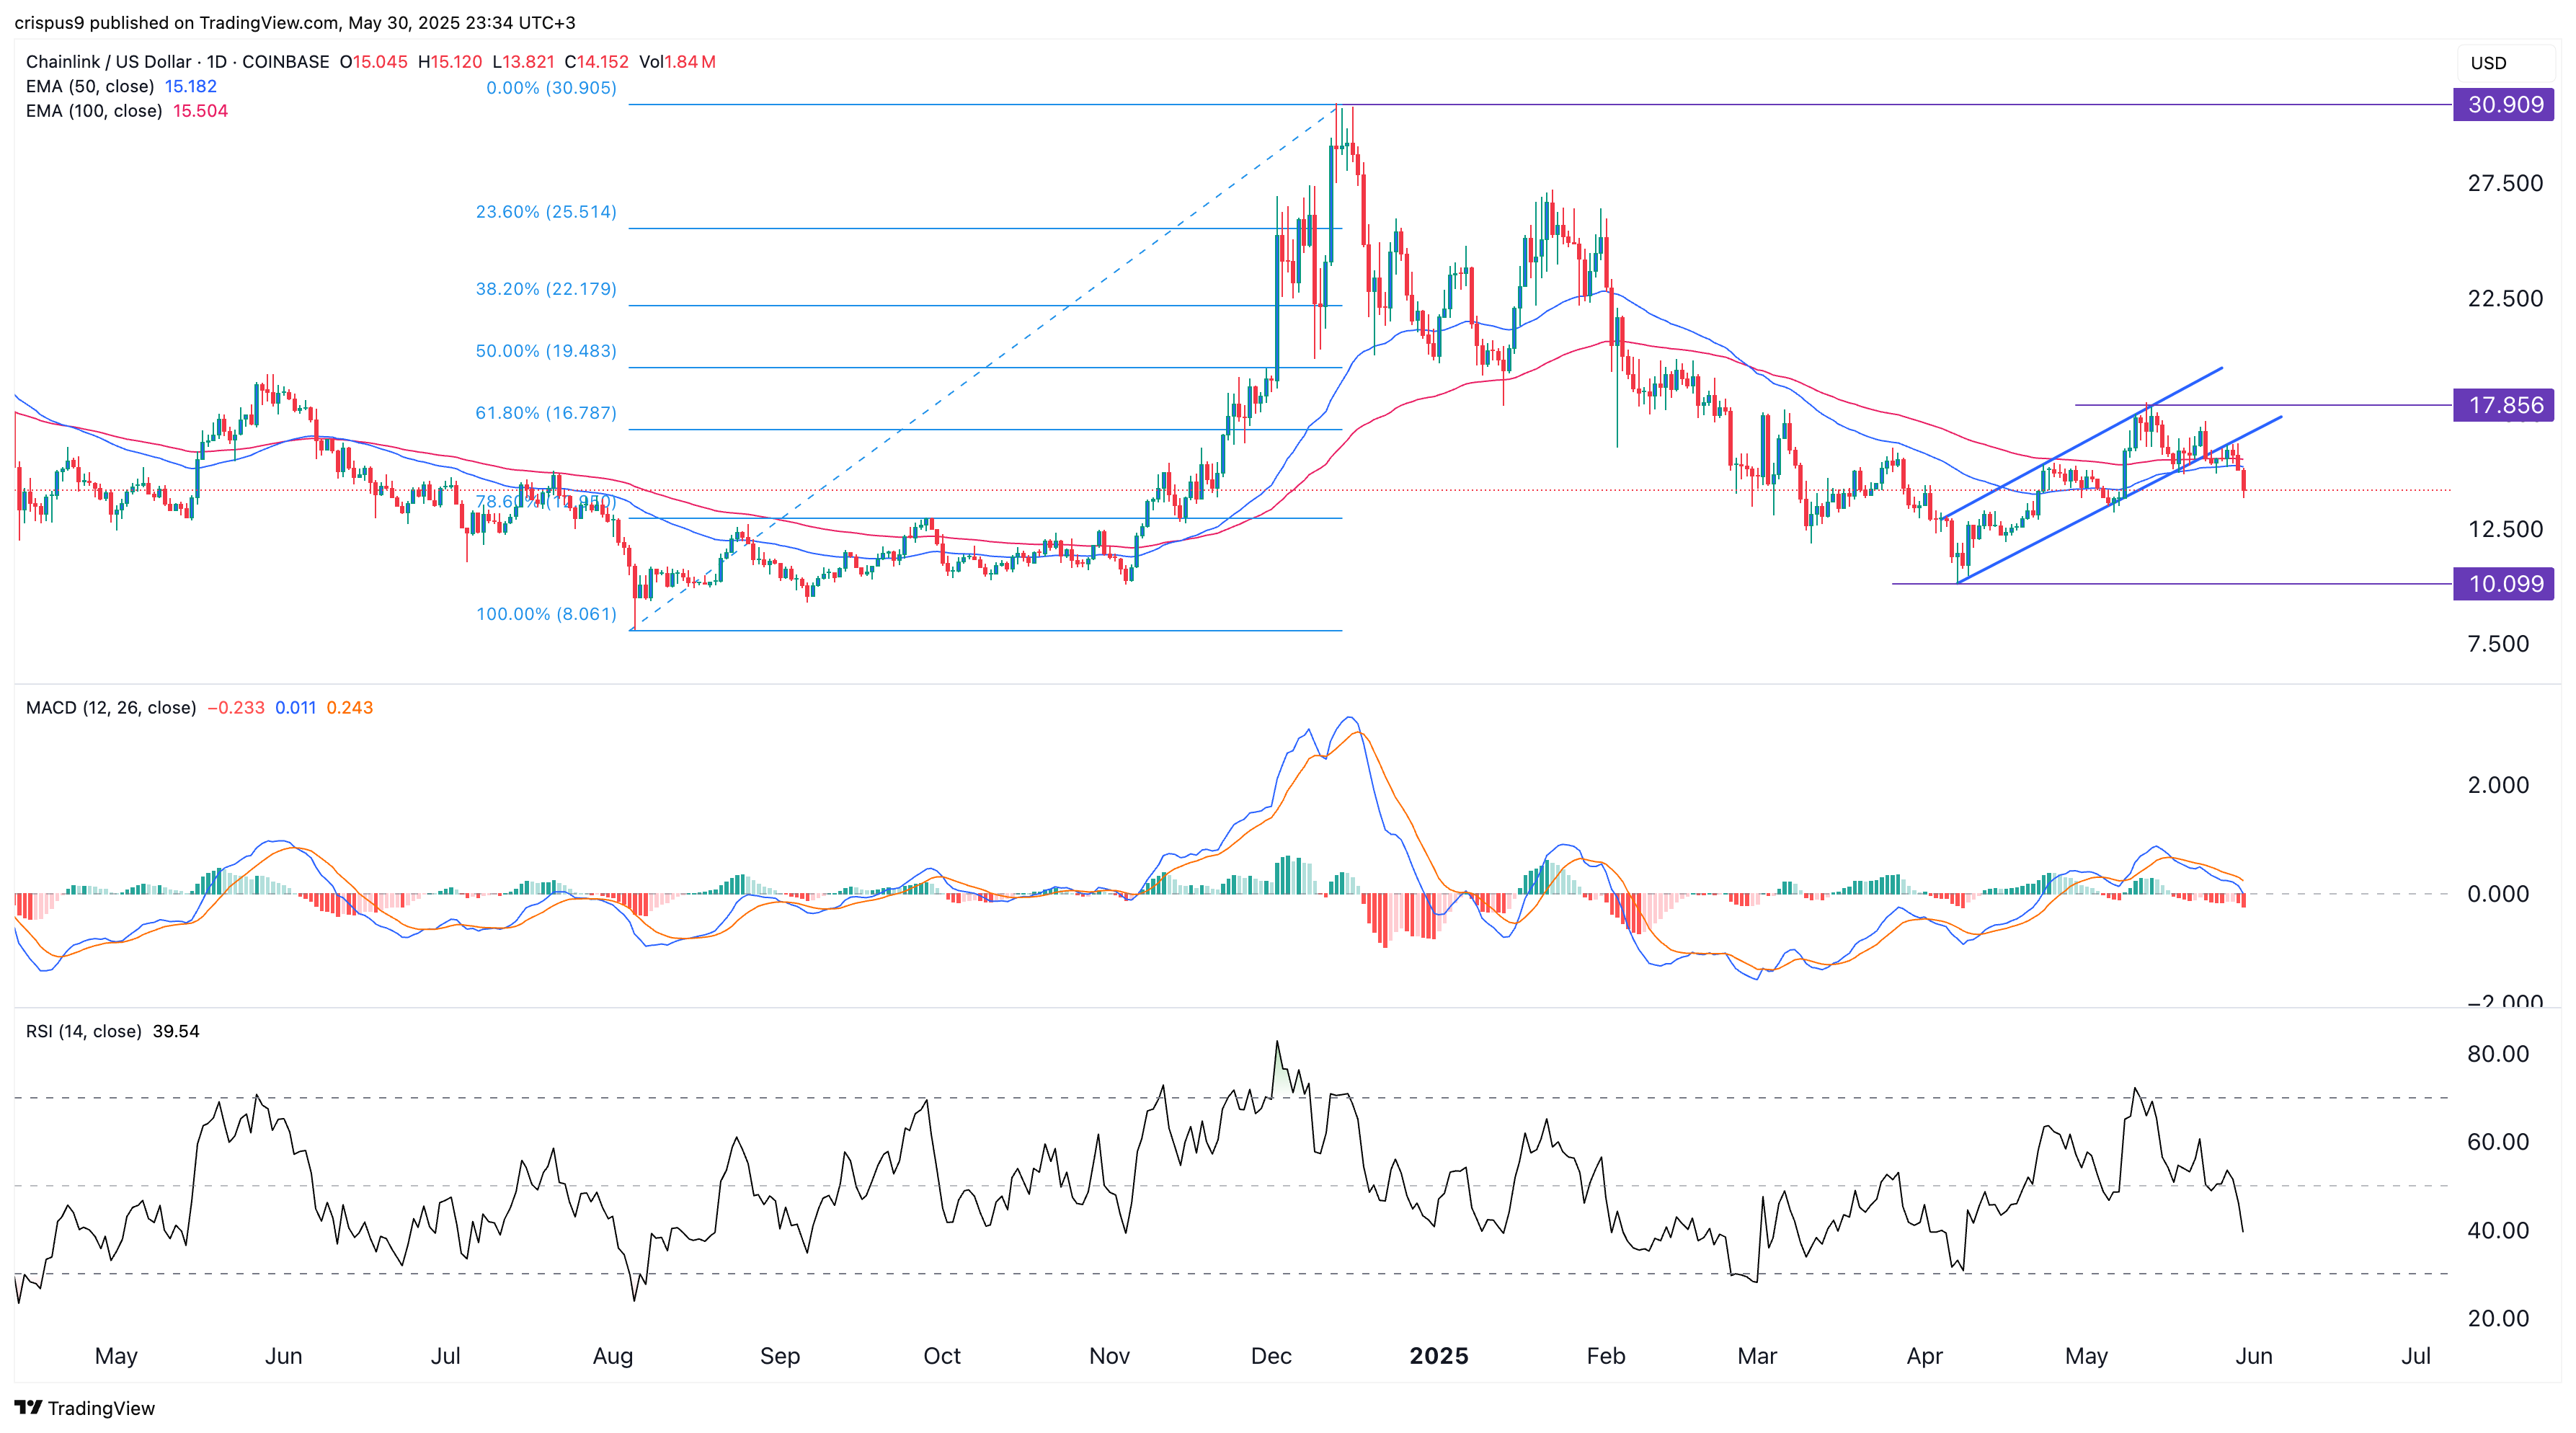
Task: Click the RSI 40.00 axis label
Action: 2498,1230
